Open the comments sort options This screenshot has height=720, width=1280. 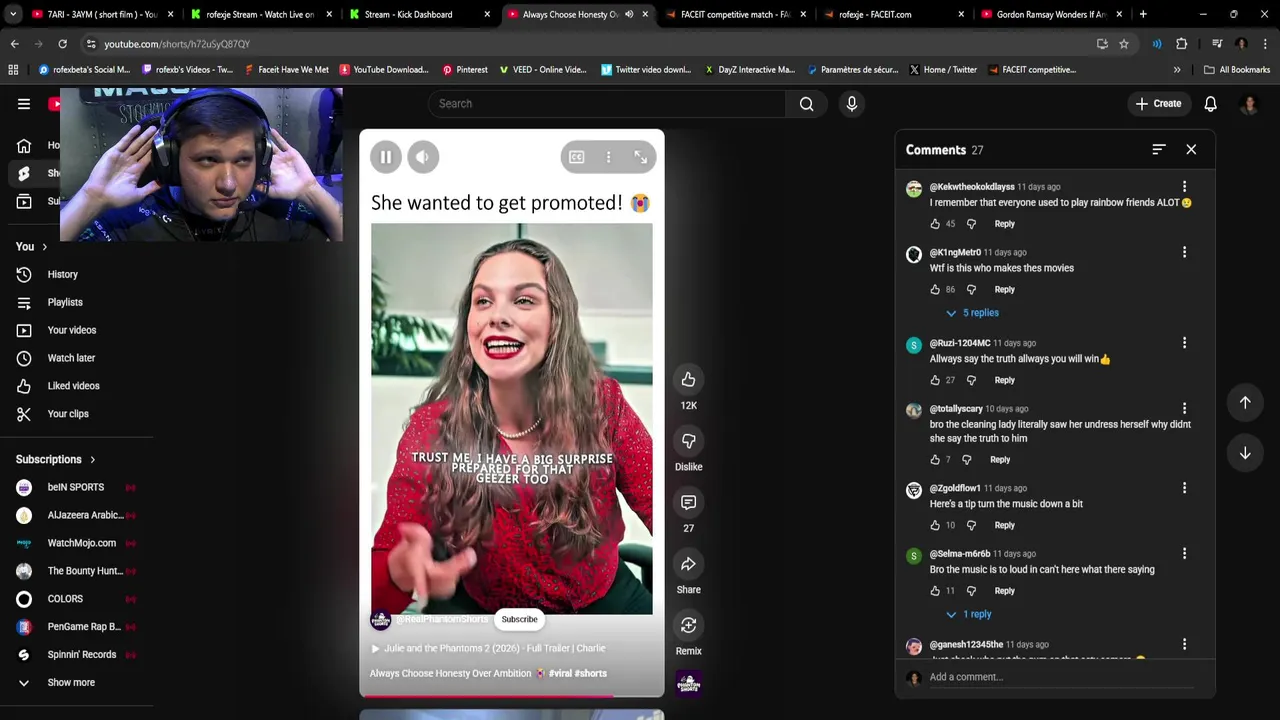[1159, 149]
